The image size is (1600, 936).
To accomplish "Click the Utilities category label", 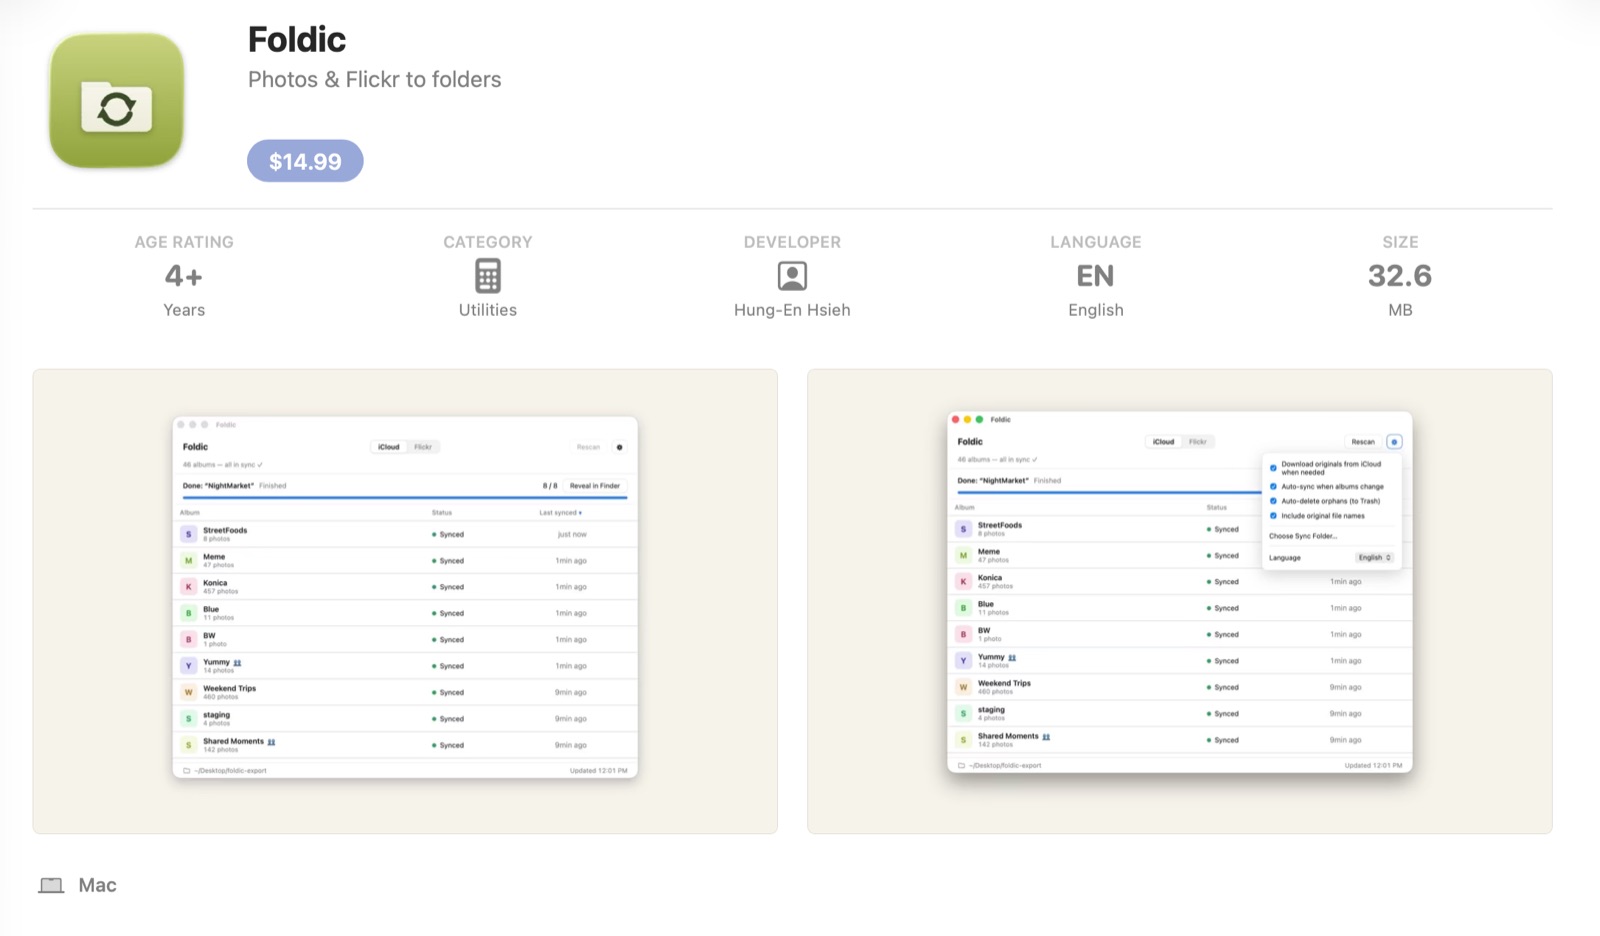I will (x=488, y=310).
